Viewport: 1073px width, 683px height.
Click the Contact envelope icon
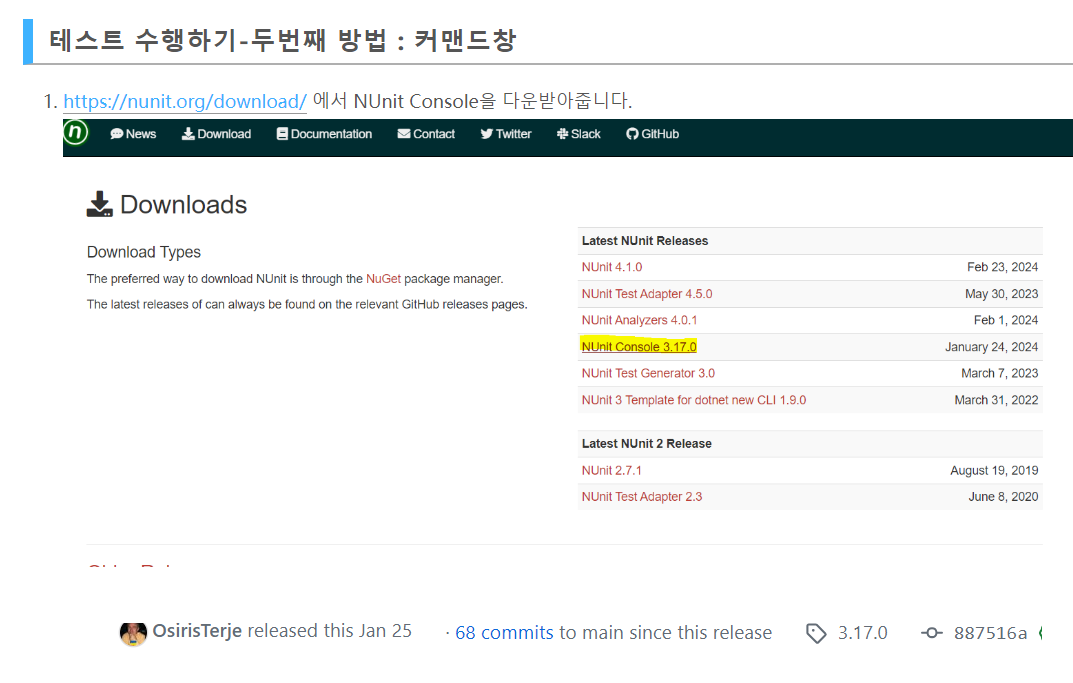404,134
